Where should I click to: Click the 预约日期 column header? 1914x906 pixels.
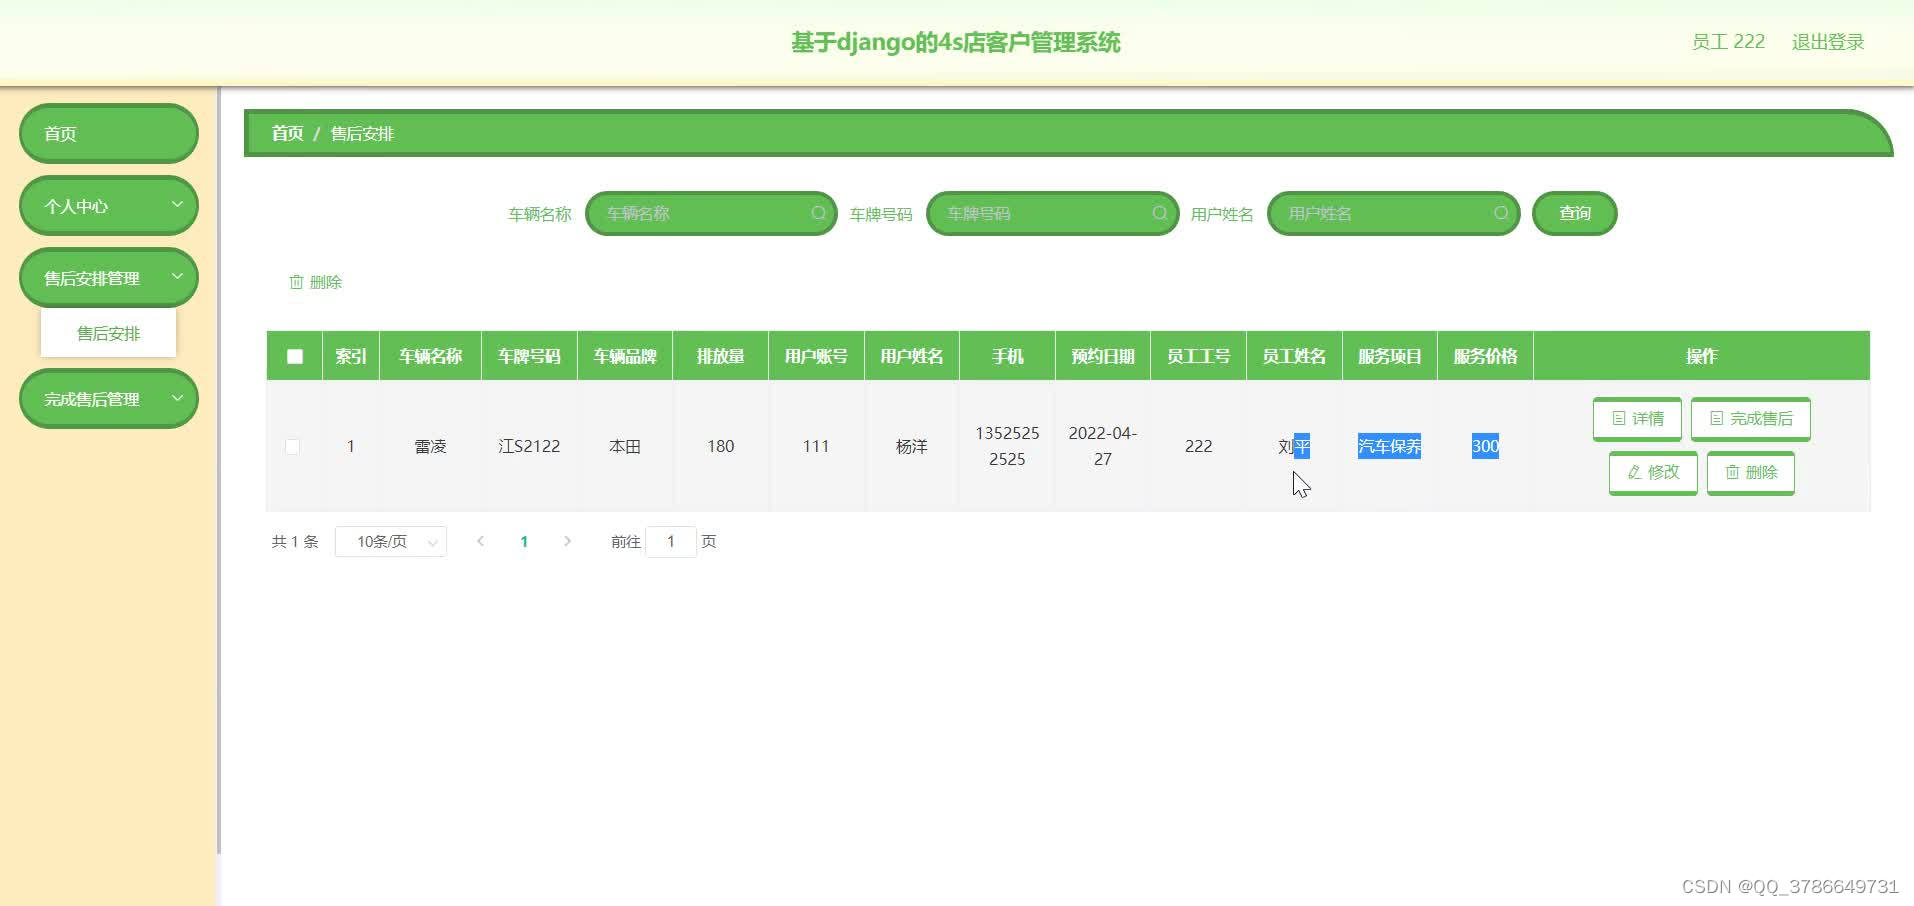[x=1102, y=356]
